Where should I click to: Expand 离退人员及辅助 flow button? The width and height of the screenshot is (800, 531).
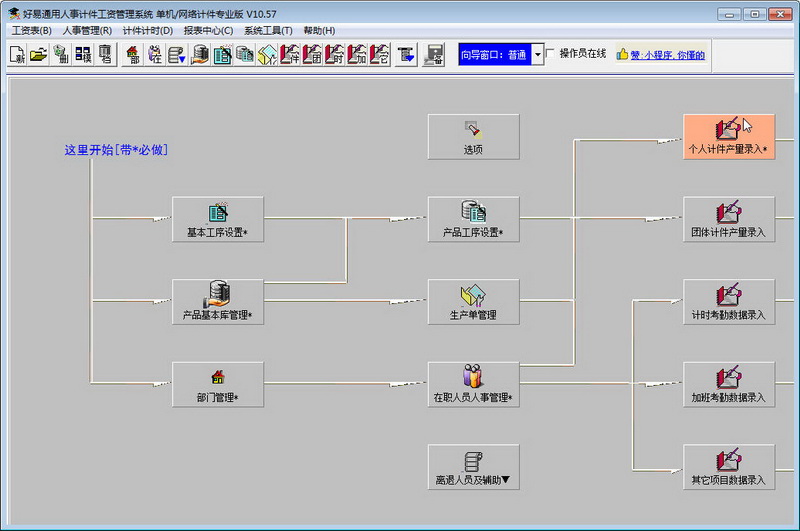click(x=473, y=467)
